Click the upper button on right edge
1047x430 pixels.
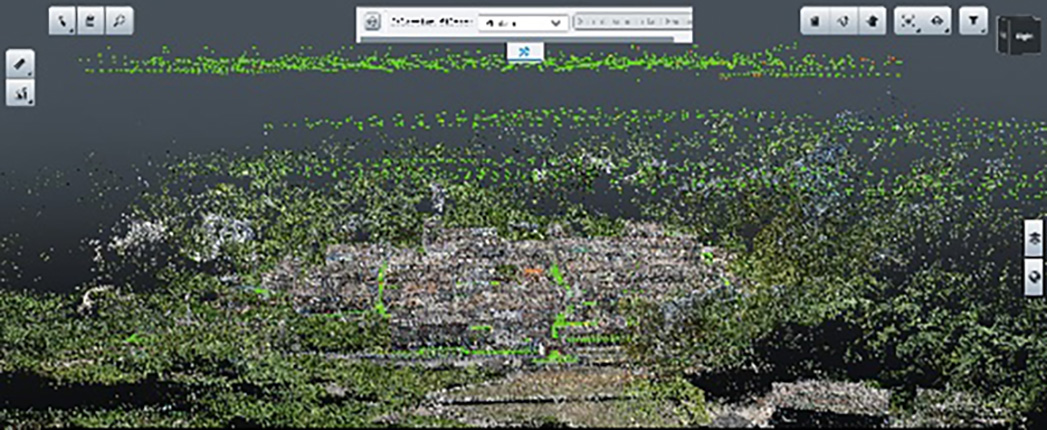(1035, 238)
